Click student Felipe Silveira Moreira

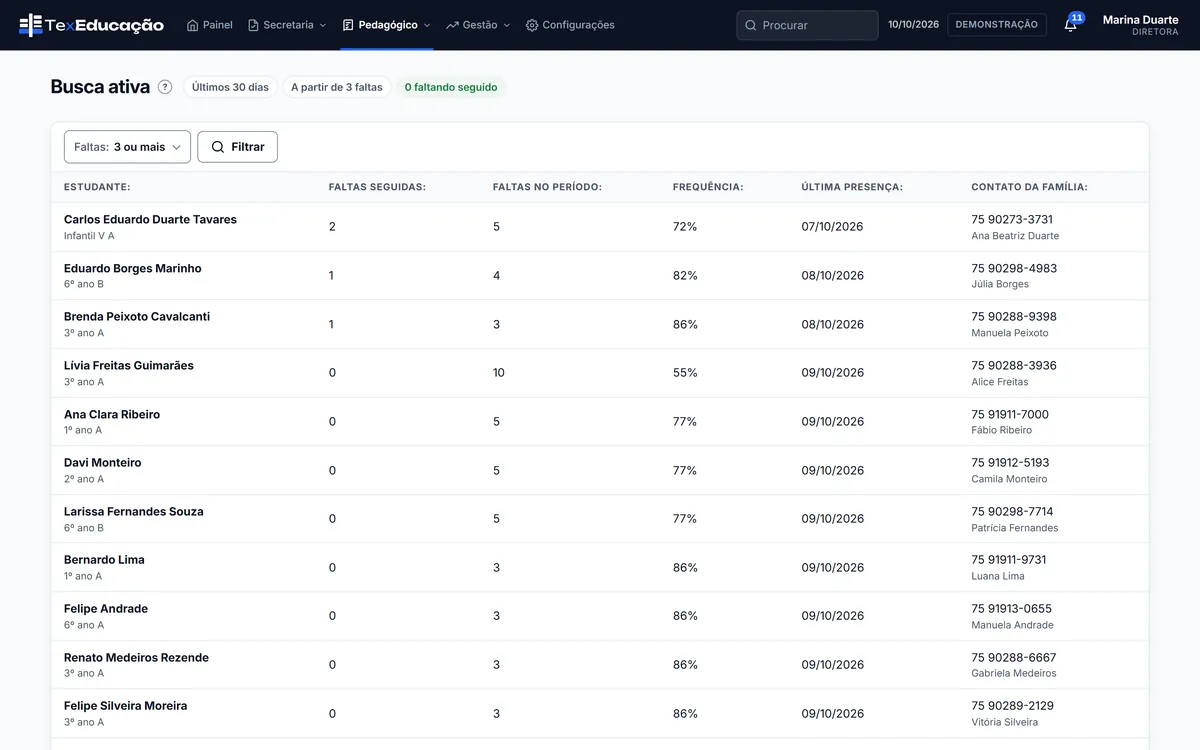[x=126, y=706]
